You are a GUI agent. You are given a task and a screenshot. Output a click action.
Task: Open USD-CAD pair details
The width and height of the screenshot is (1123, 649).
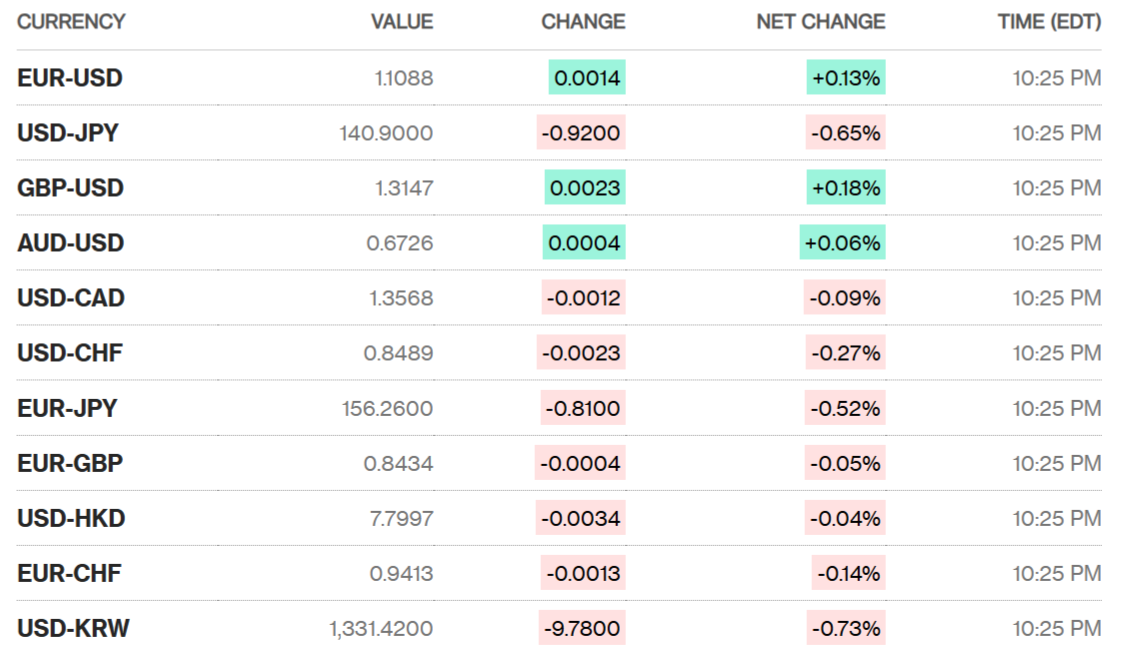(71, 298)
